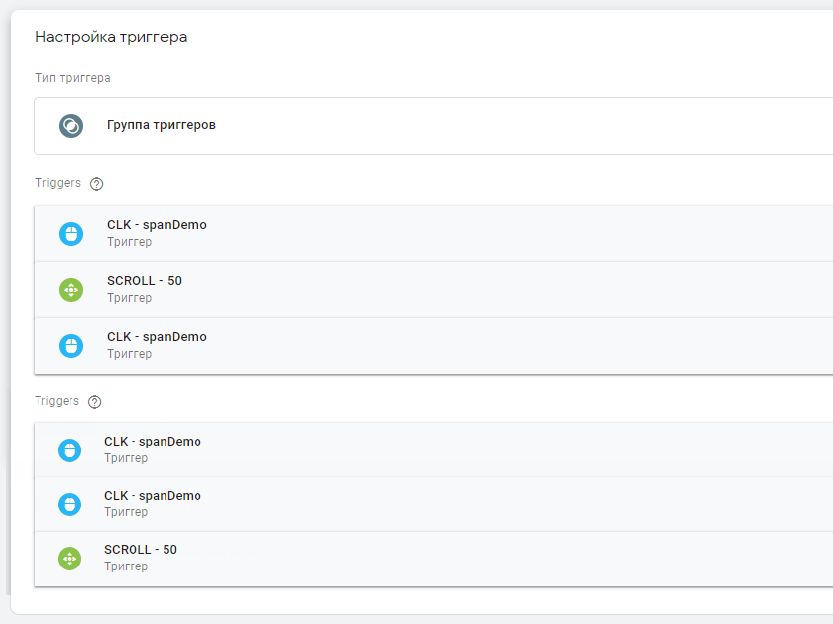Image resolution: width=833 pixels, height=624 pixels.
Task: Open SCROLL - 50 in the lower Triggers list
Action: click(141, 549)
